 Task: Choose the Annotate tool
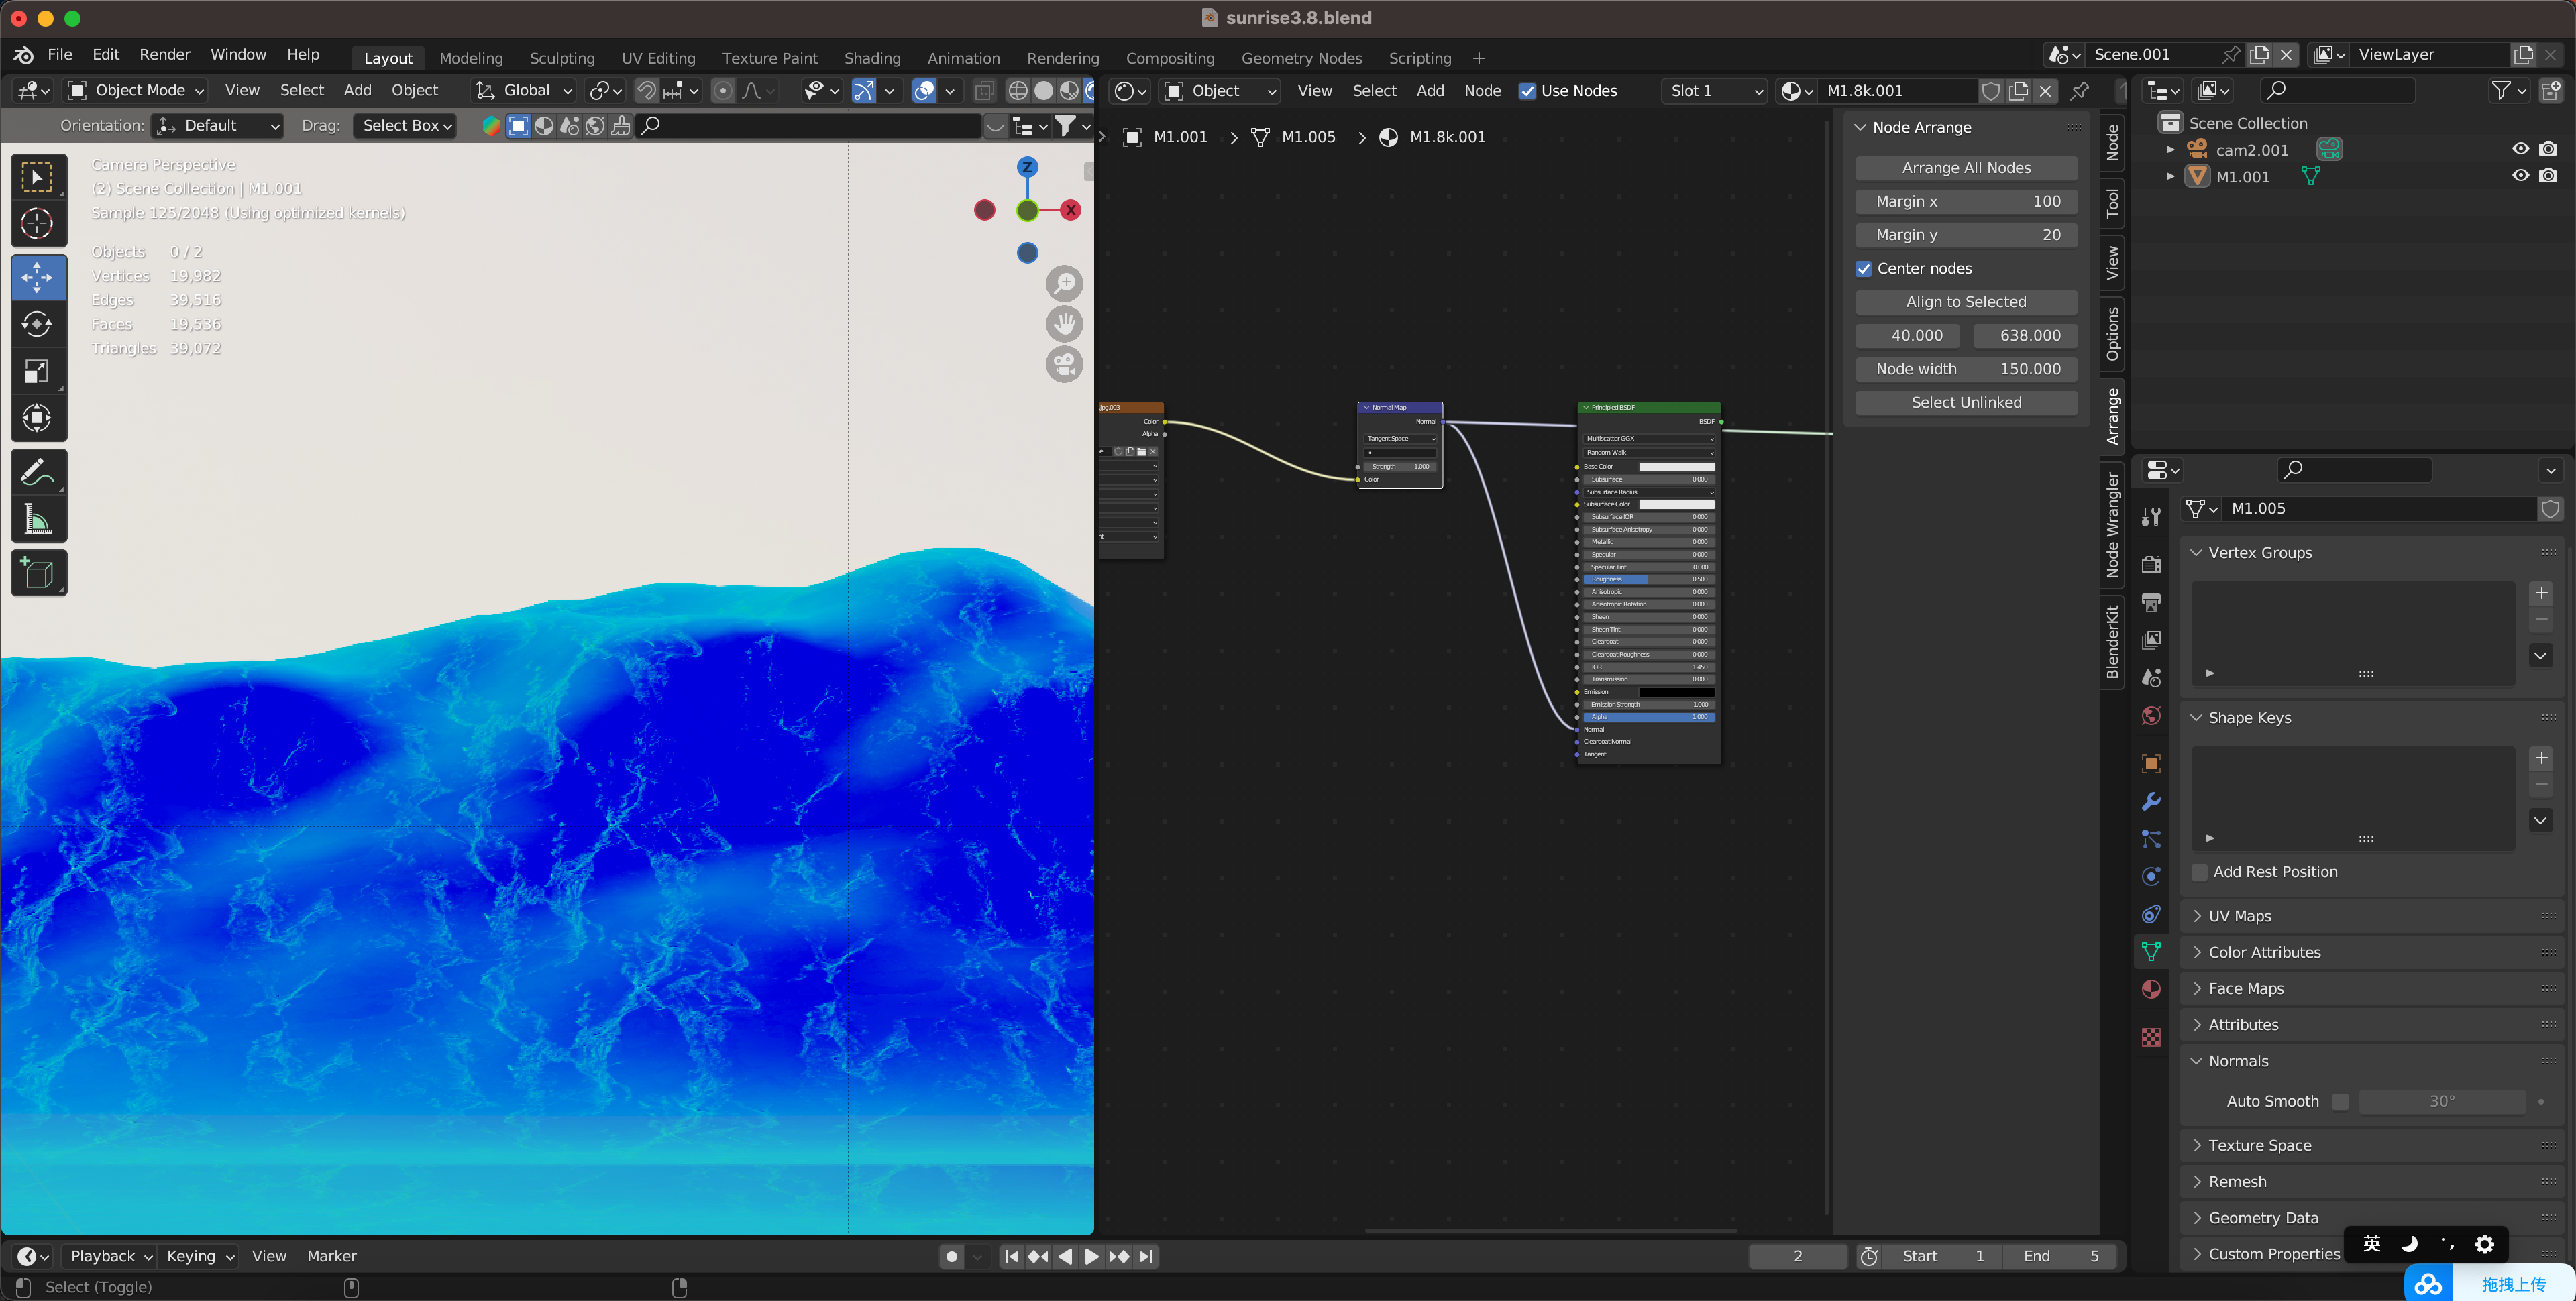(38, 472)
